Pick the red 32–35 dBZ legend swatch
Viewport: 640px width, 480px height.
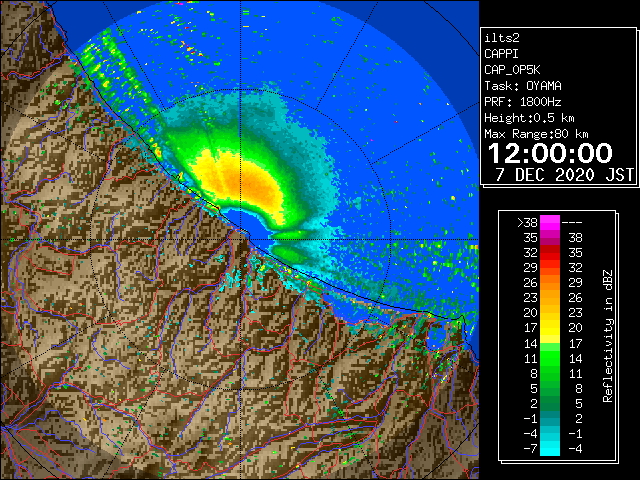(550, 253)
